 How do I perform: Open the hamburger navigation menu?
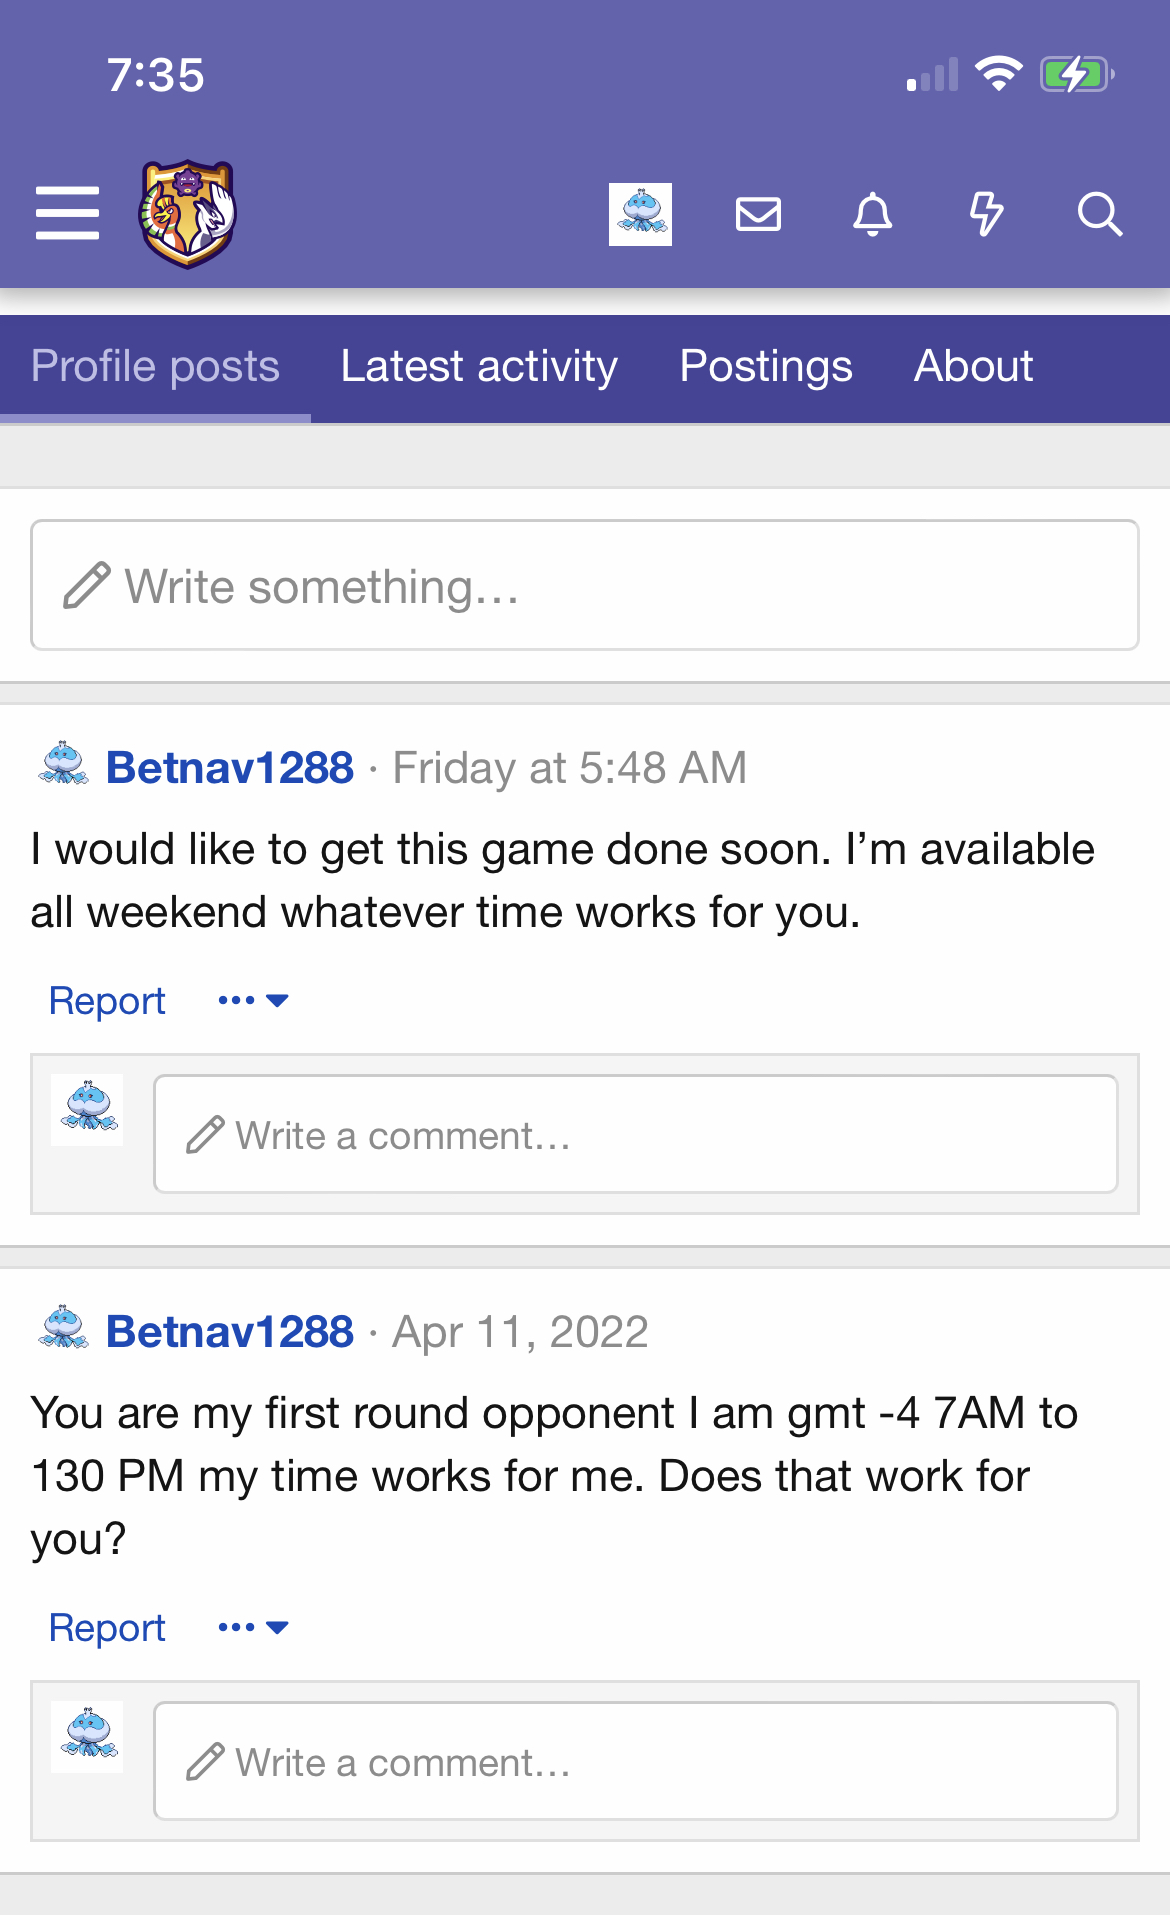pos(67,213)
